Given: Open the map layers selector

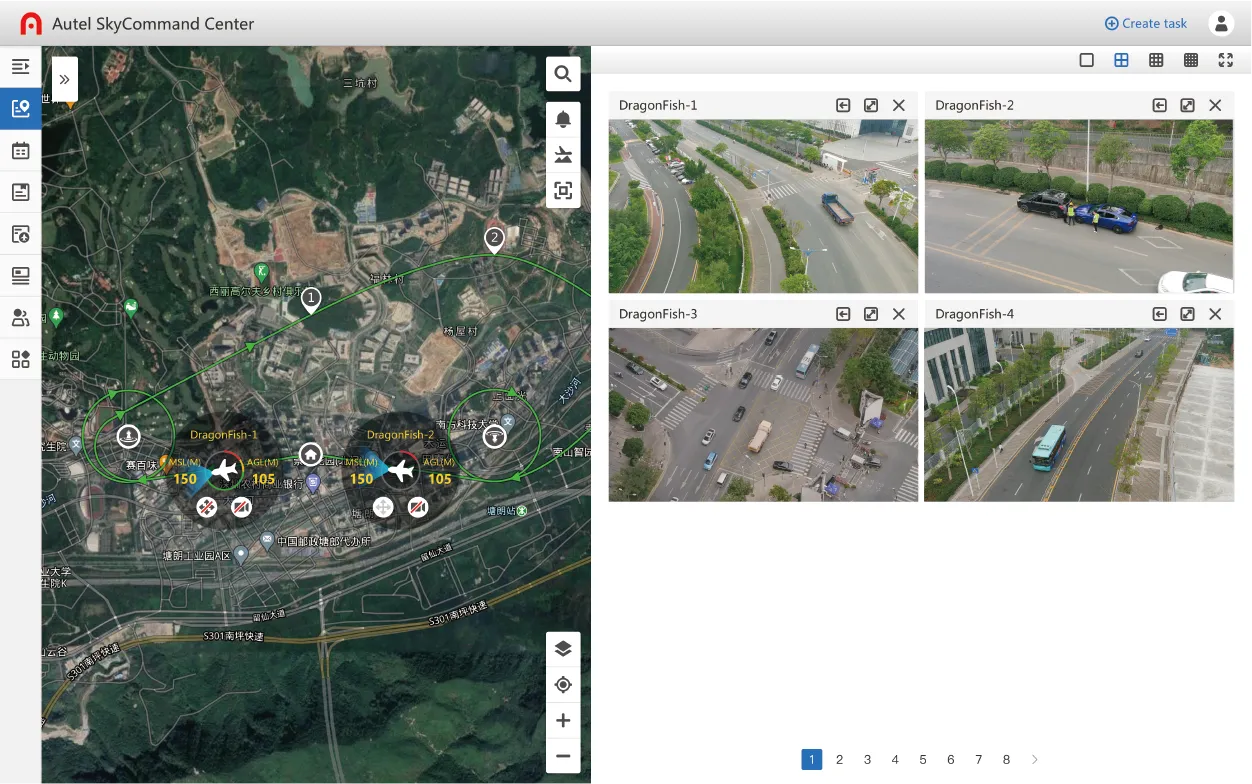Looking at the screenshot, I should coord(563,649).
